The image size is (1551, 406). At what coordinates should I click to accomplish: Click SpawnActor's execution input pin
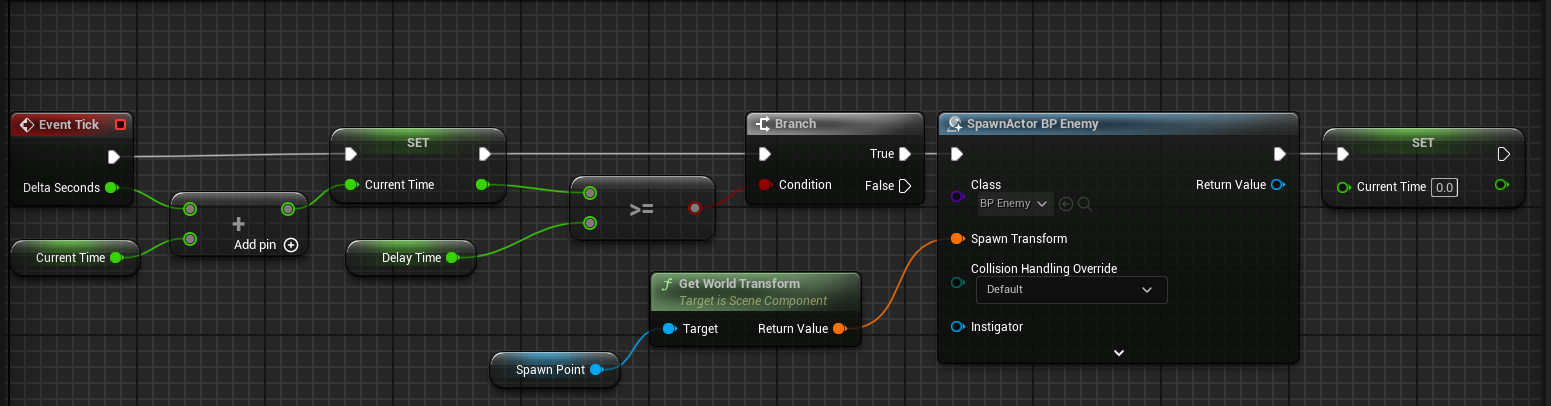pyautogui.click(x=957, y=154)
